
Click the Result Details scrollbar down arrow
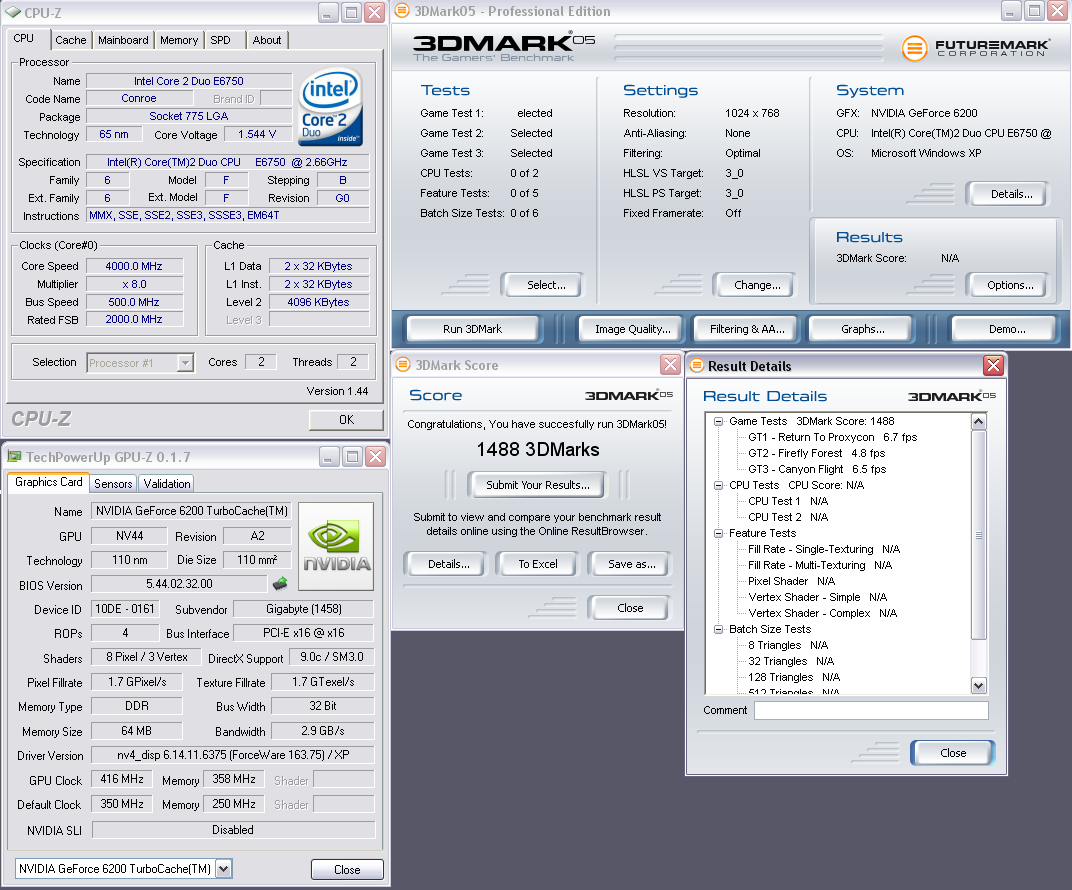point(978,685)
